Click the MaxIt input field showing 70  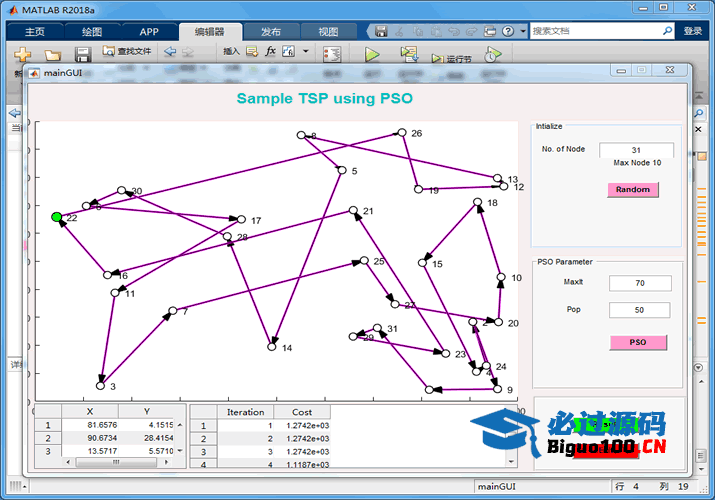tap(640, 283)
